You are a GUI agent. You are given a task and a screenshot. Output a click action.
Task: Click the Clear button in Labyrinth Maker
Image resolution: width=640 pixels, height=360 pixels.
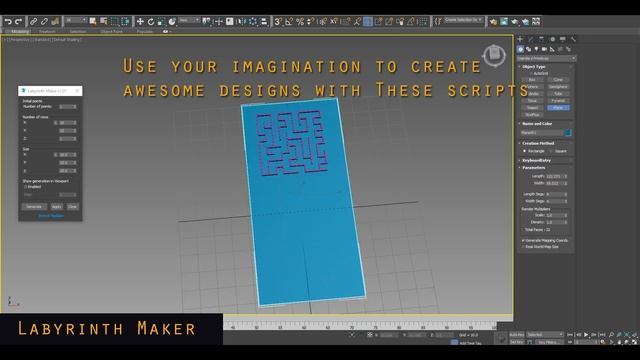click(x=72, y=207)
